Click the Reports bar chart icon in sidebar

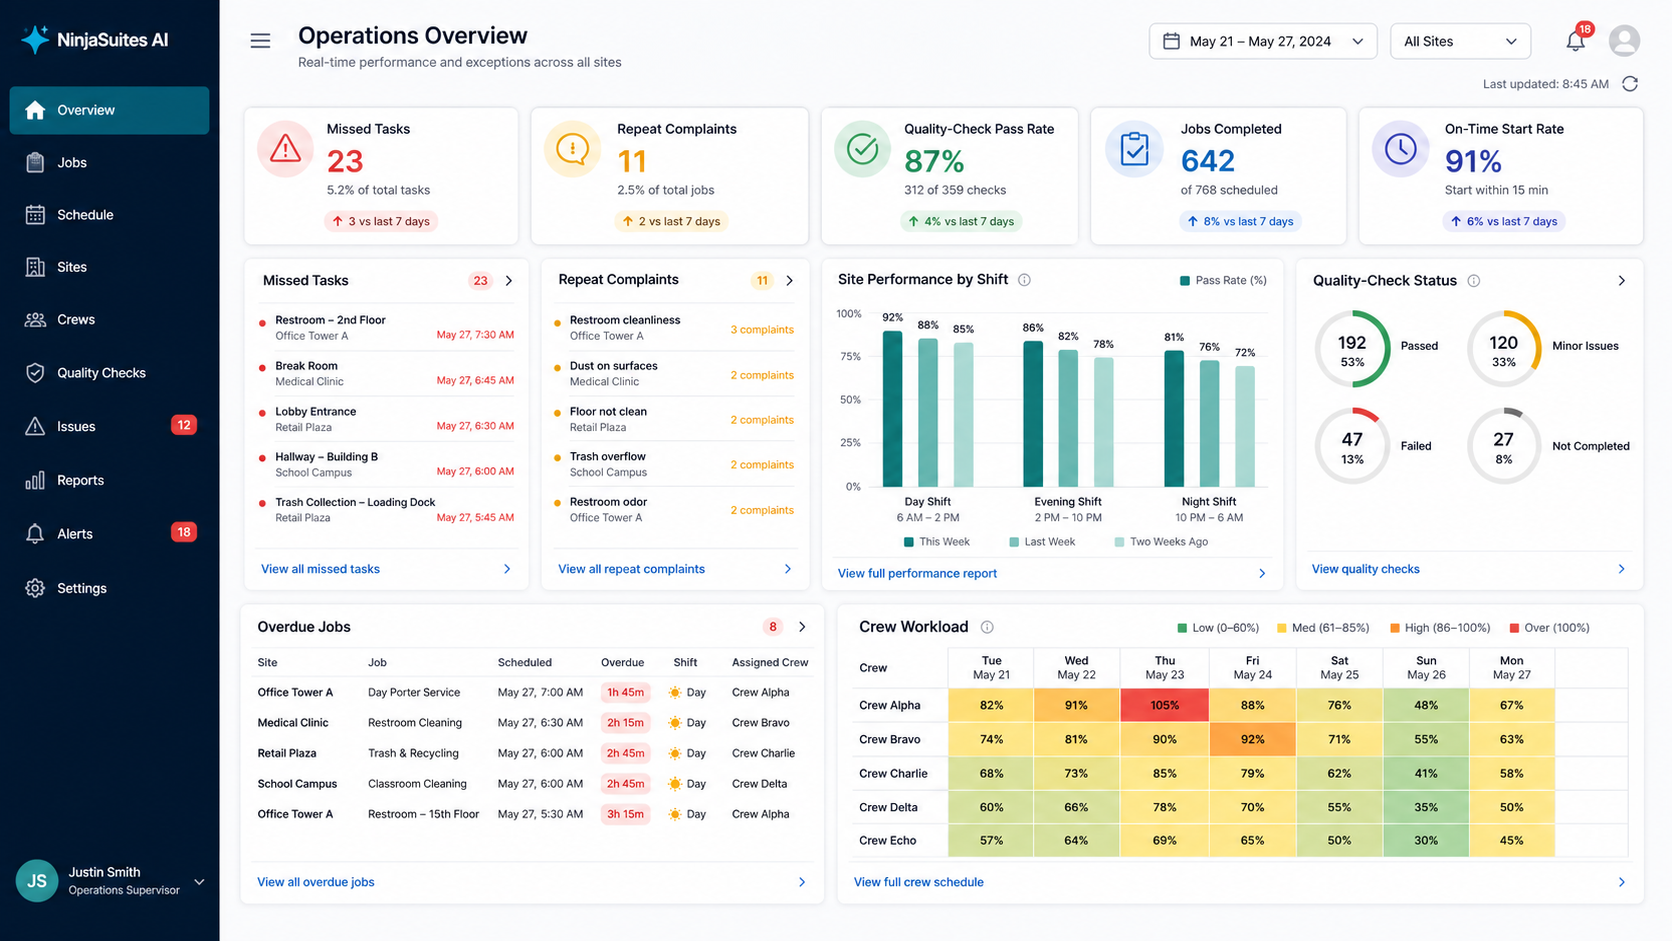[35, 480]
